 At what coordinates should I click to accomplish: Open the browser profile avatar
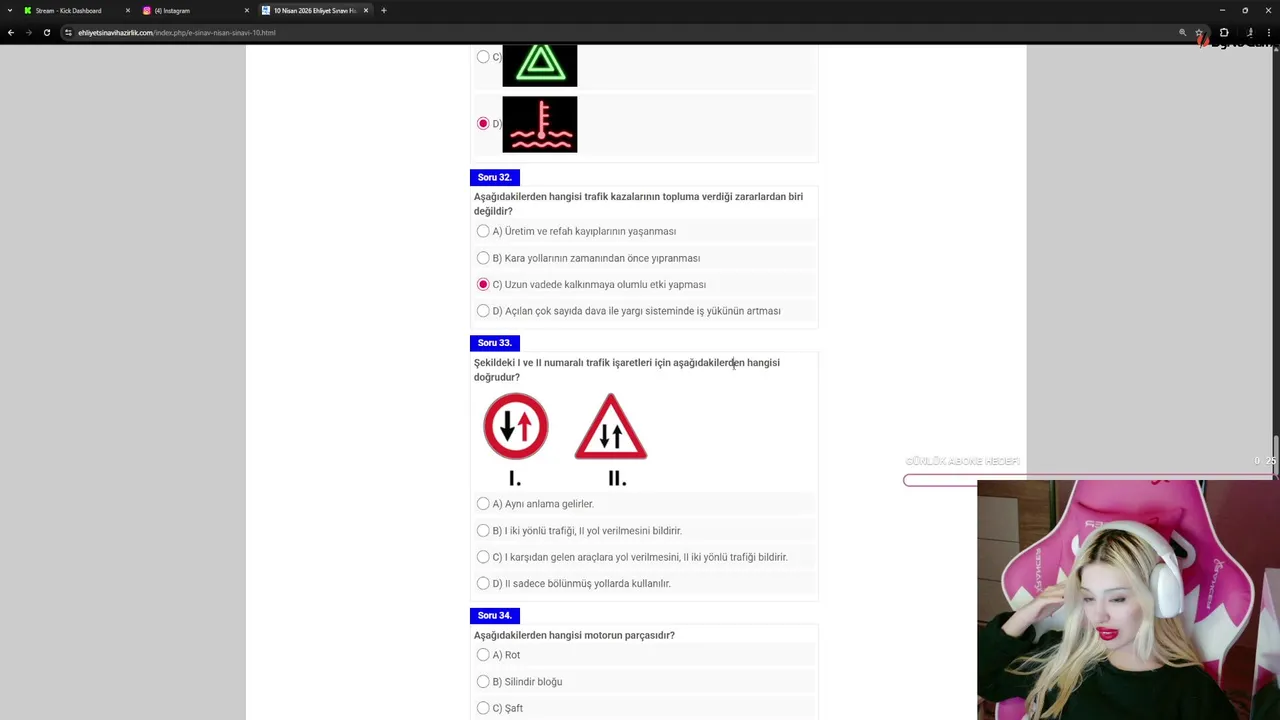(x=1250, y=32)
